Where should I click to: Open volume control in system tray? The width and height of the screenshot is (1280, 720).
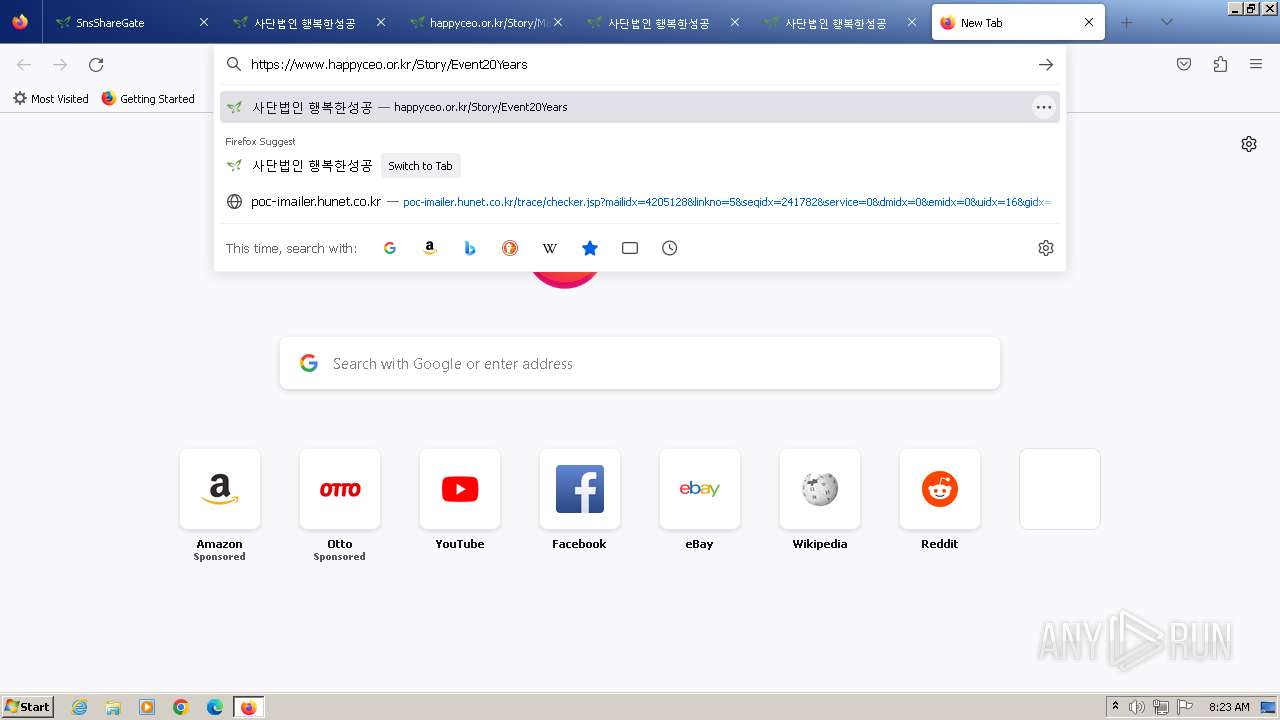(1137, 707)
